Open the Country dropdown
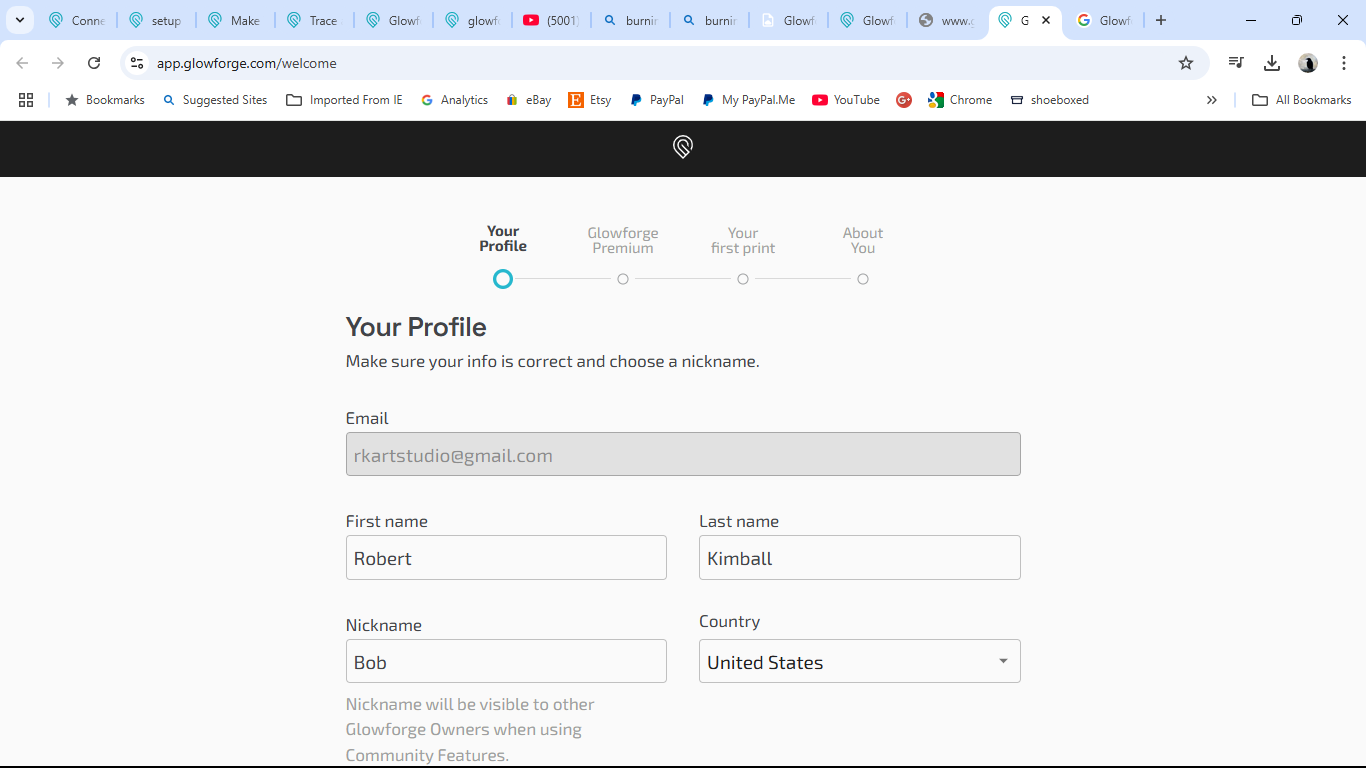 pyautogui.click(x=859, y=661)
